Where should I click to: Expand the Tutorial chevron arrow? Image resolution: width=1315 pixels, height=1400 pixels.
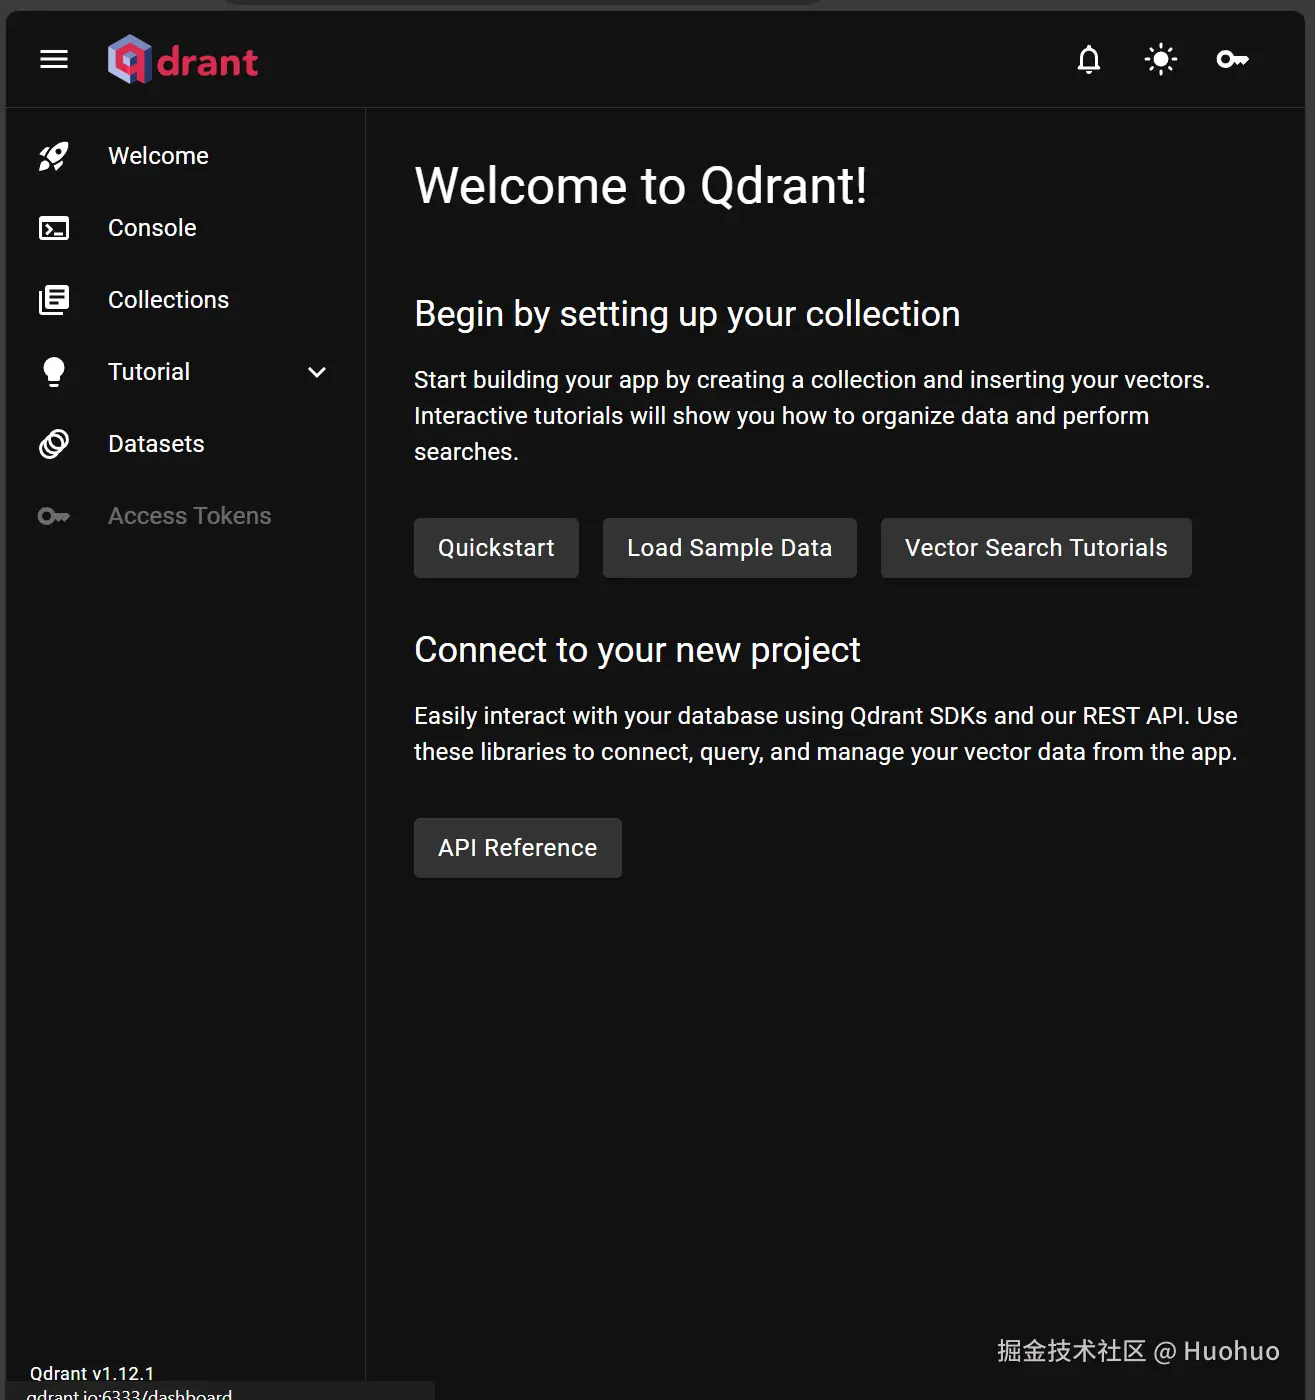point(317,372)
